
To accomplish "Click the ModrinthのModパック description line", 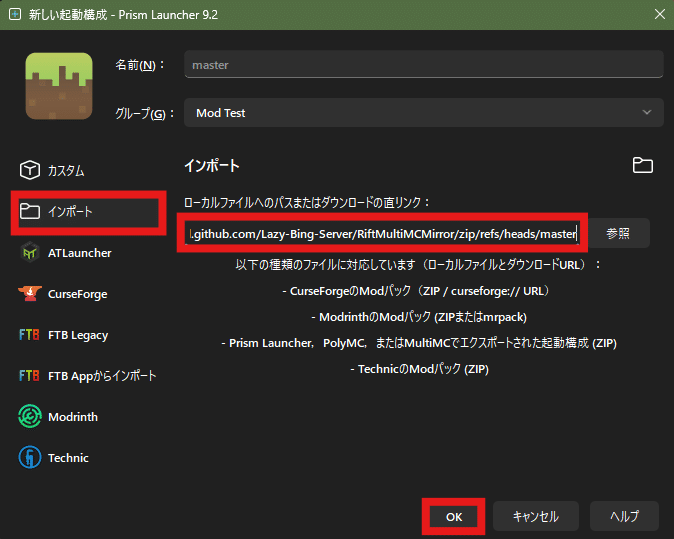I will 419,317.
